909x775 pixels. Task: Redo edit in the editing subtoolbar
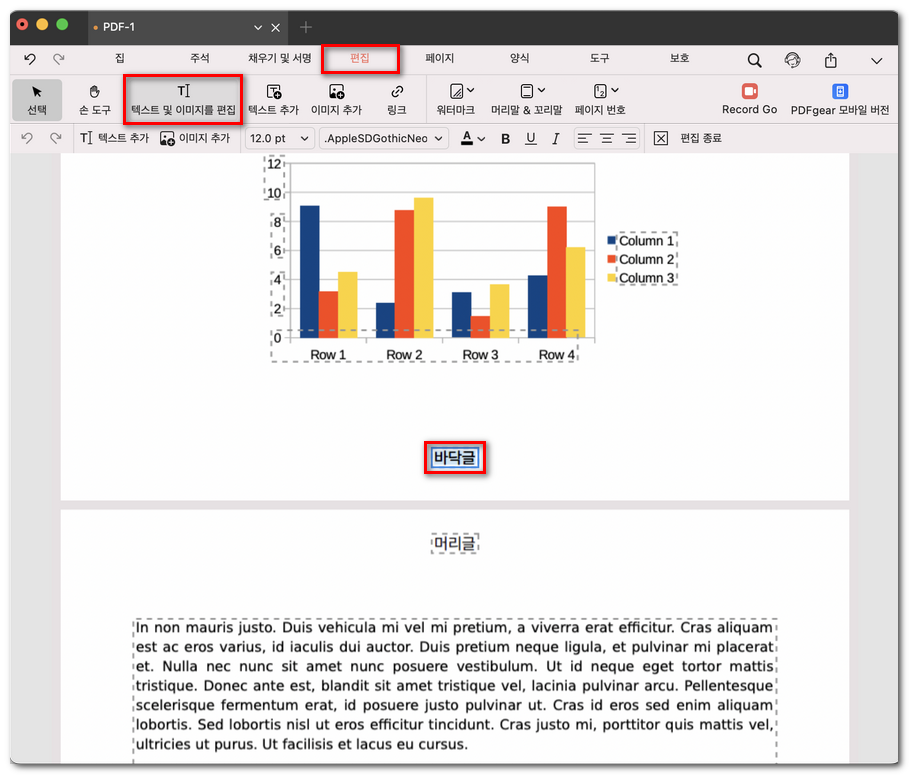click(x=56, y=138)
